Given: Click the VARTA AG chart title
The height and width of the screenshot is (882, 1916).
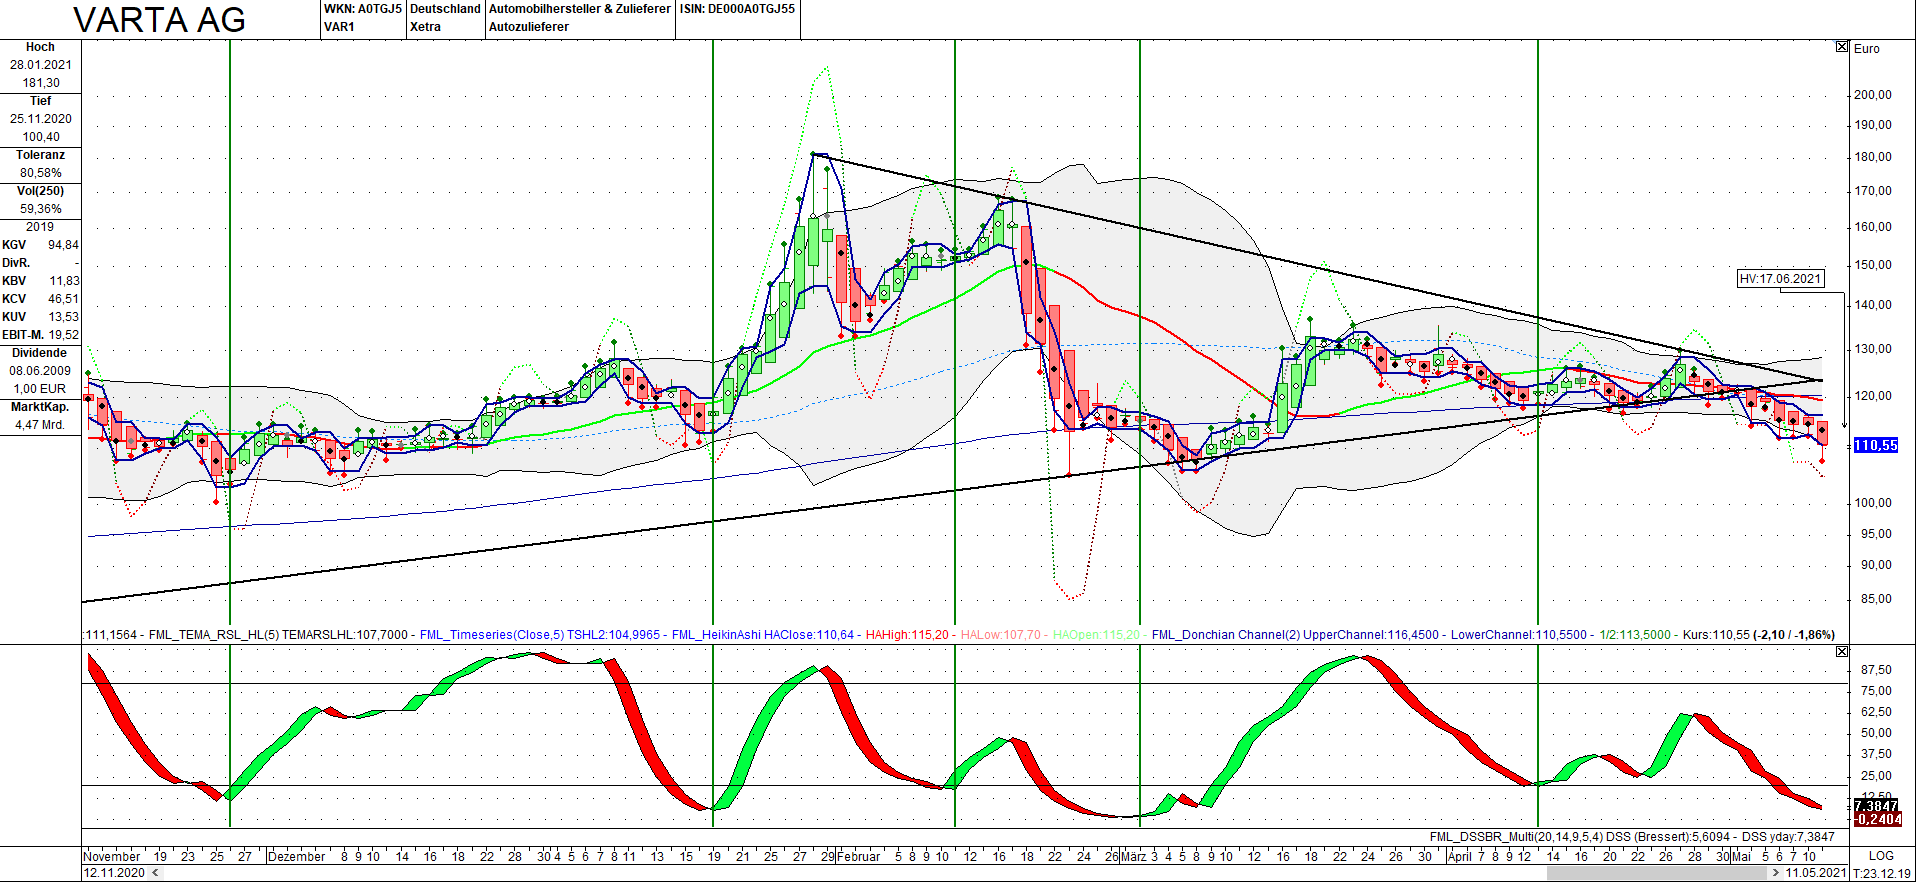Looking at the screenshot, I should [x=160, y=20].
